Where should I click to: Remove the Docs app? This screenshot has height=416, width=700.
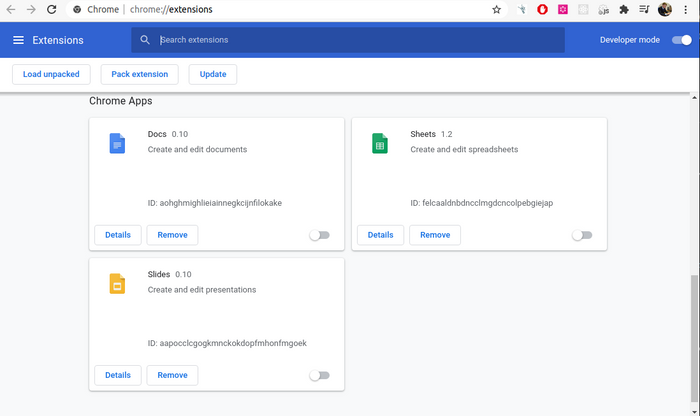click(172, 235)
